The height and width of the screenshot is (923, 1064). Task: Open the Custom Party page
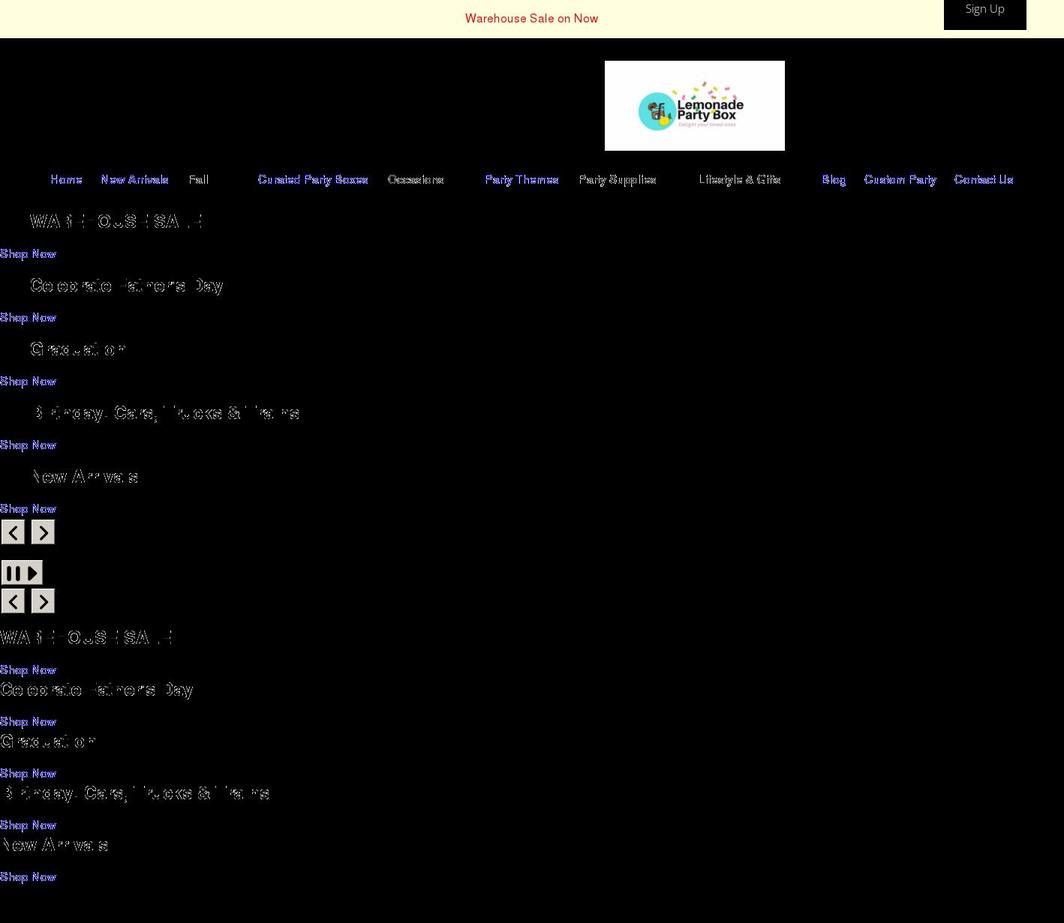(x=899, y=180)
